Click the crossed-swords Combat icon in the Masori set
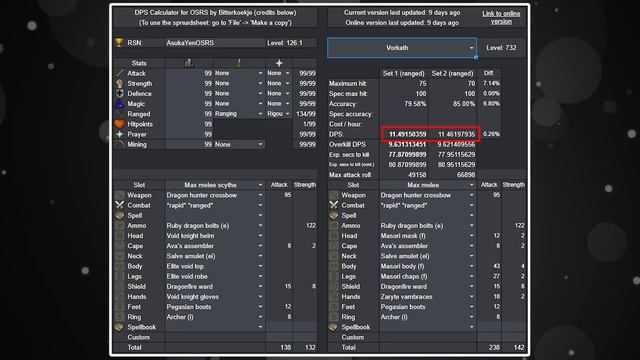This screenshot has height=360, width=640. point(334,205)
